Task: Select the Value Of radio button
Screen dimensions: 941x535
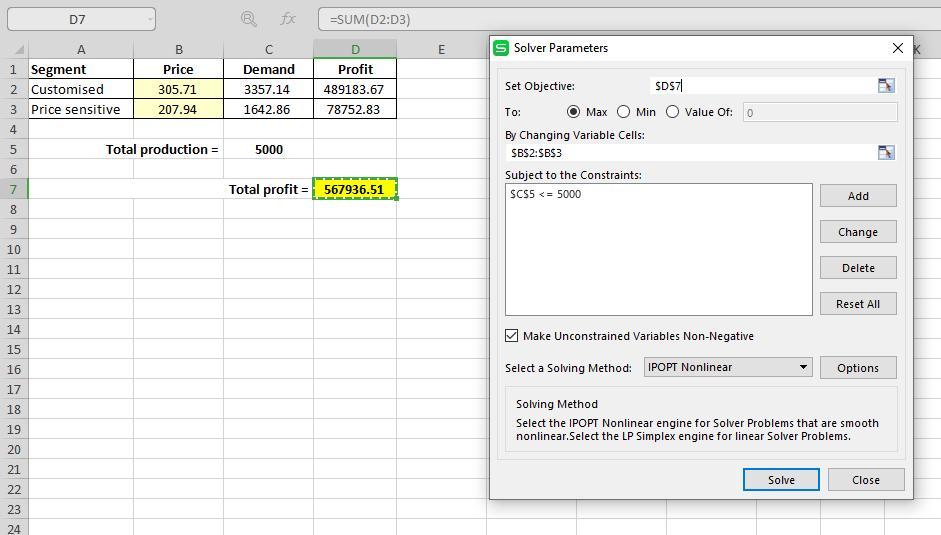Action: click(673, 112)
